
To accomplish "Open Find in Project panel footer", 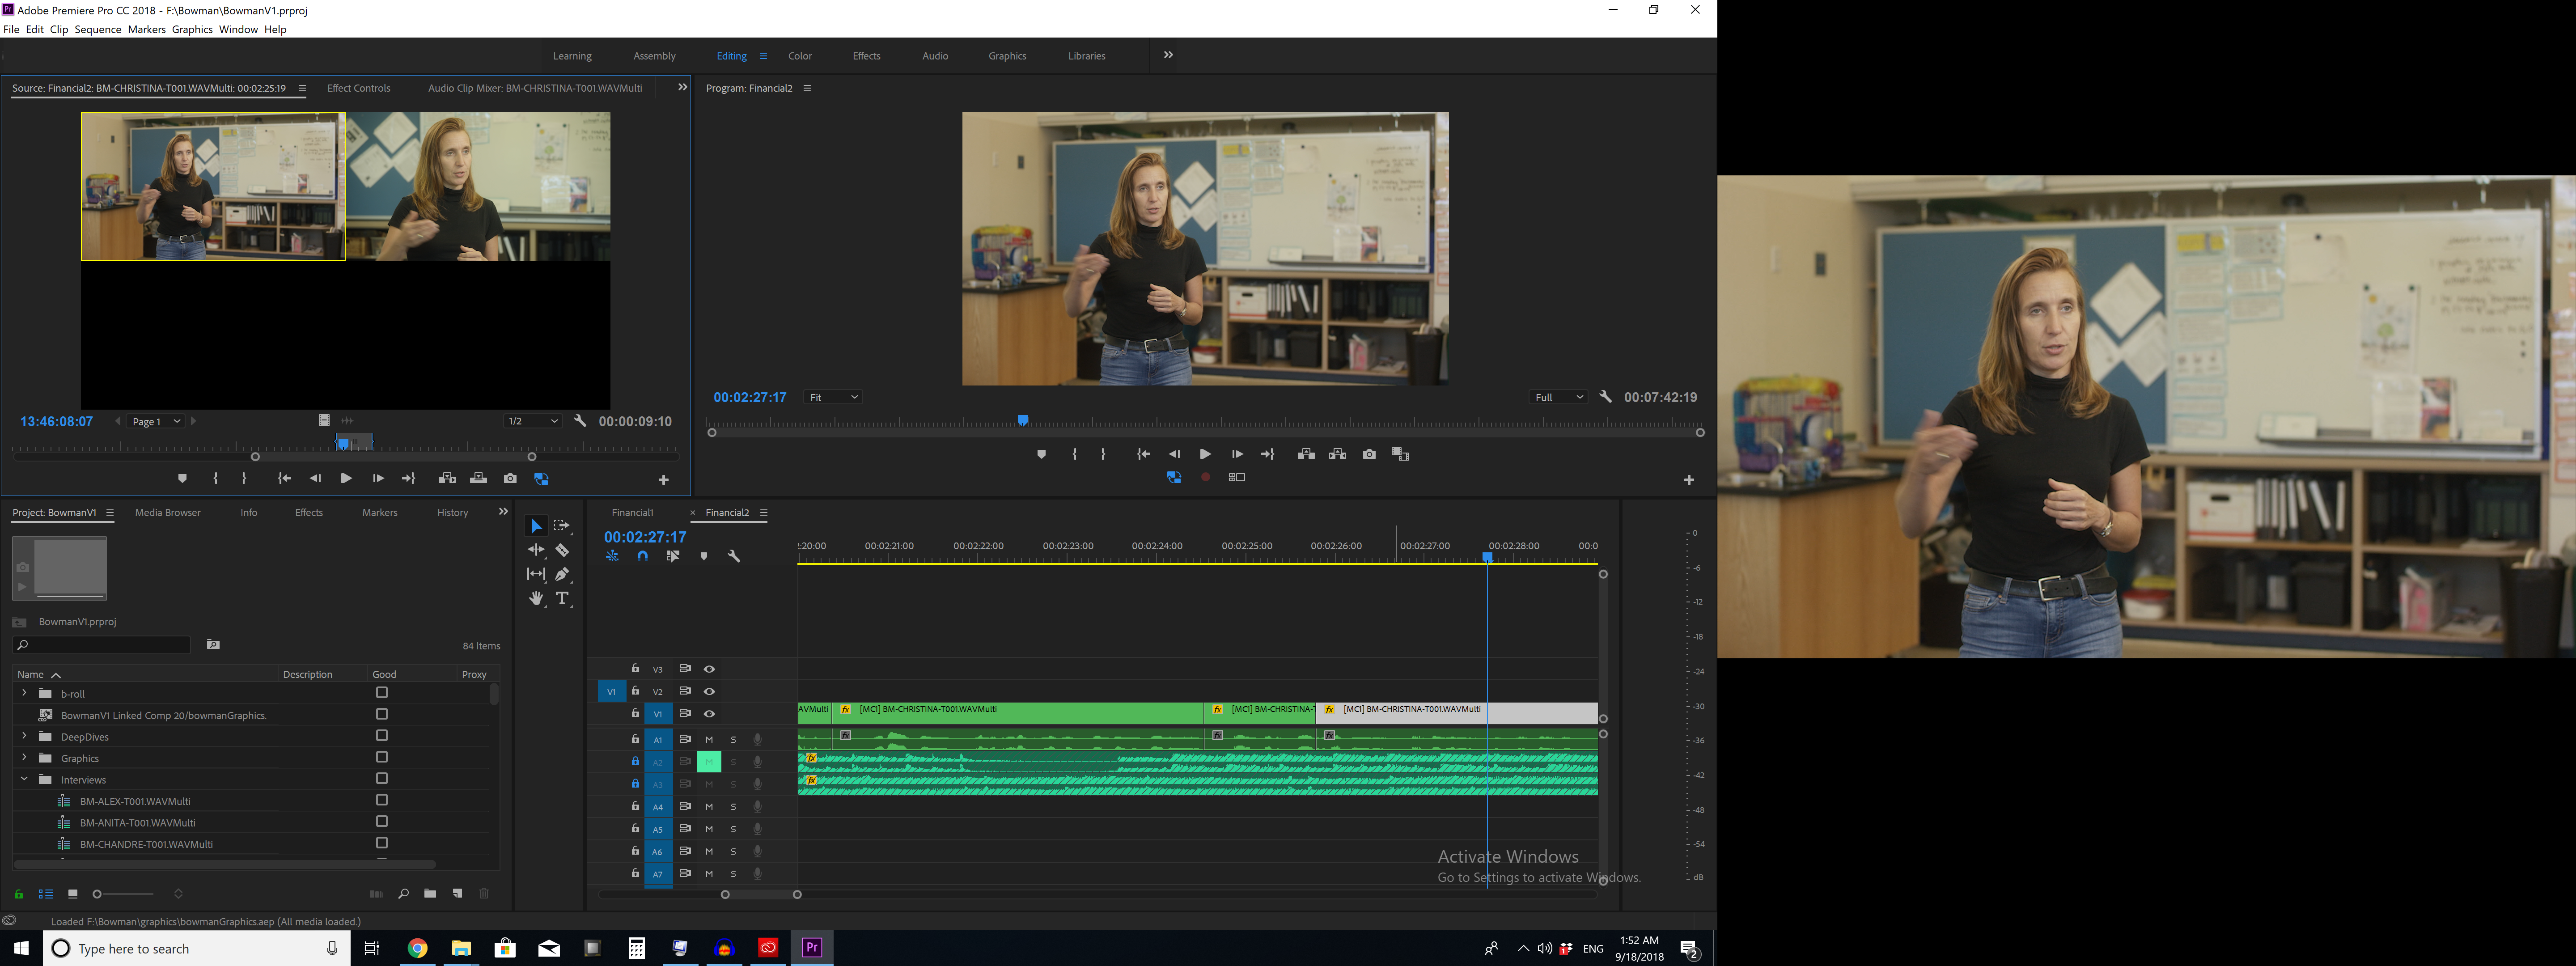I will (x=403, y=894).
